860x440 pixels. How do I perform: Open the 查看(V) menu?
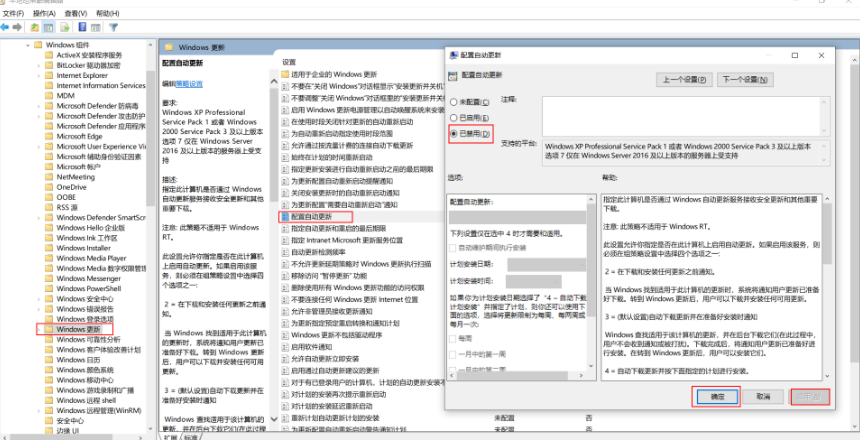76,13
